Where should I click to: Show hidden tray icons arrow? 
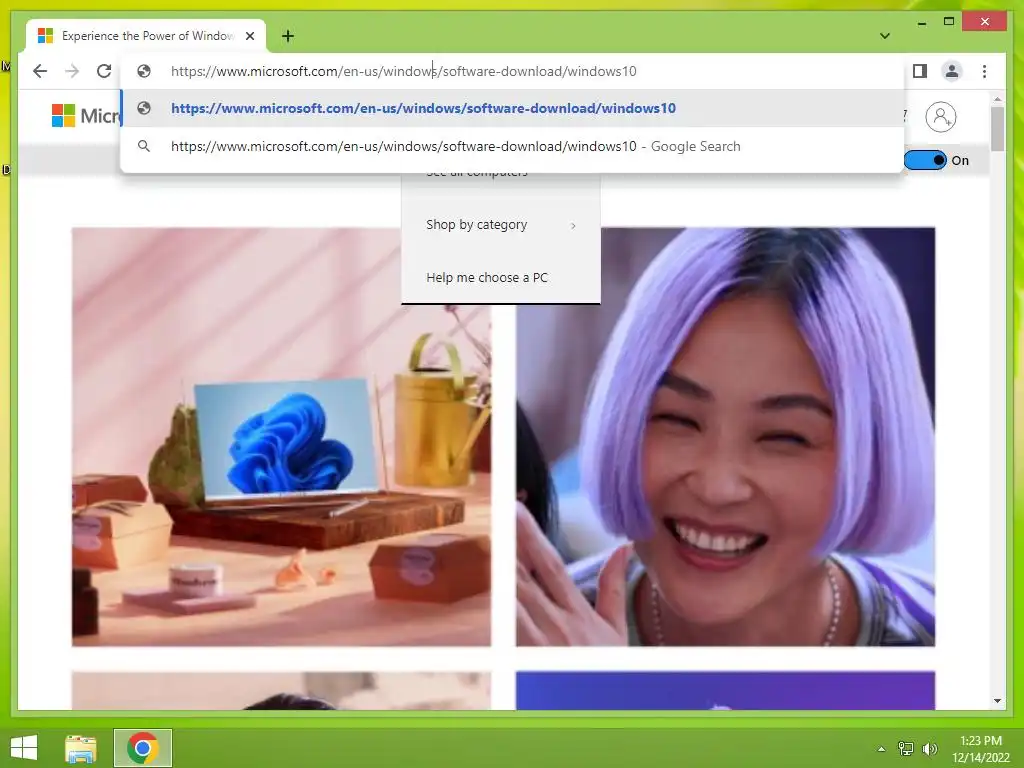tap(881, 748)
